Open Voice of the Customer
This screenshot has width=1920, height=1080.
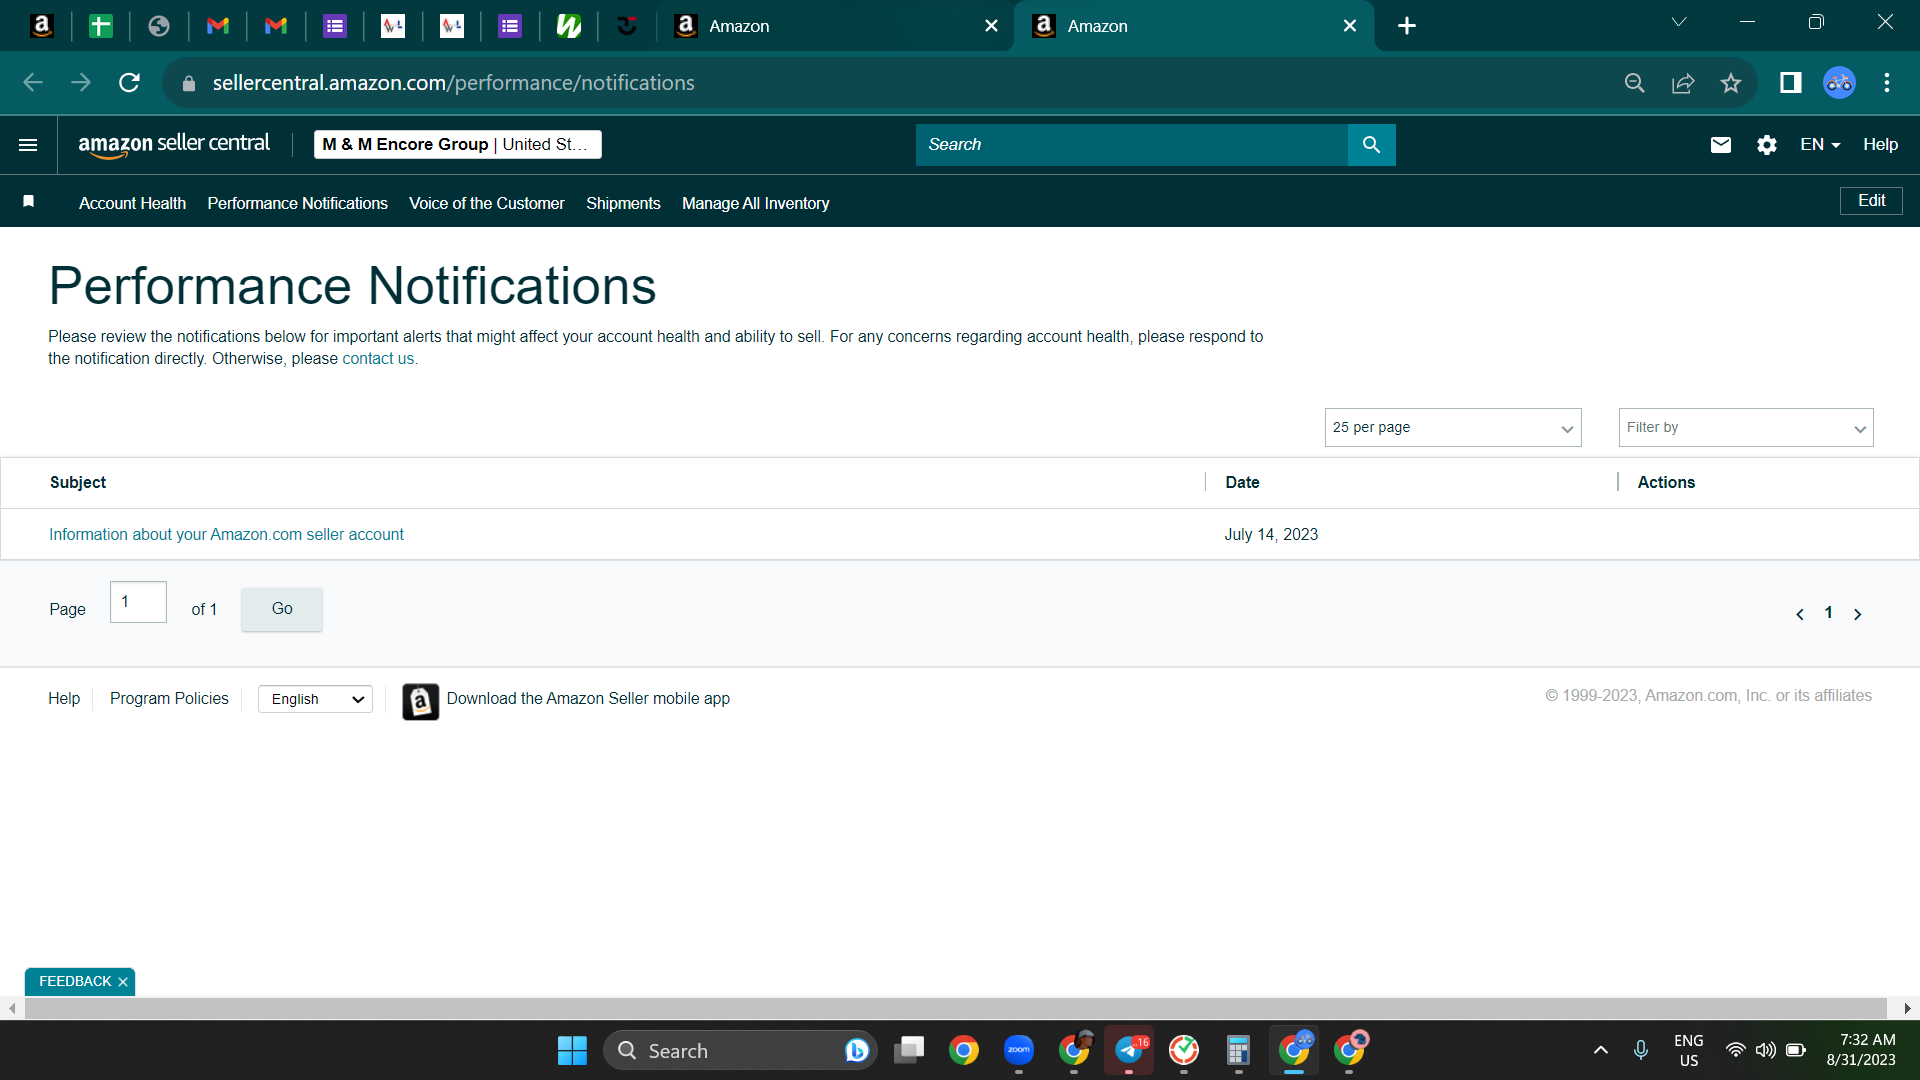tap(486, 203)
